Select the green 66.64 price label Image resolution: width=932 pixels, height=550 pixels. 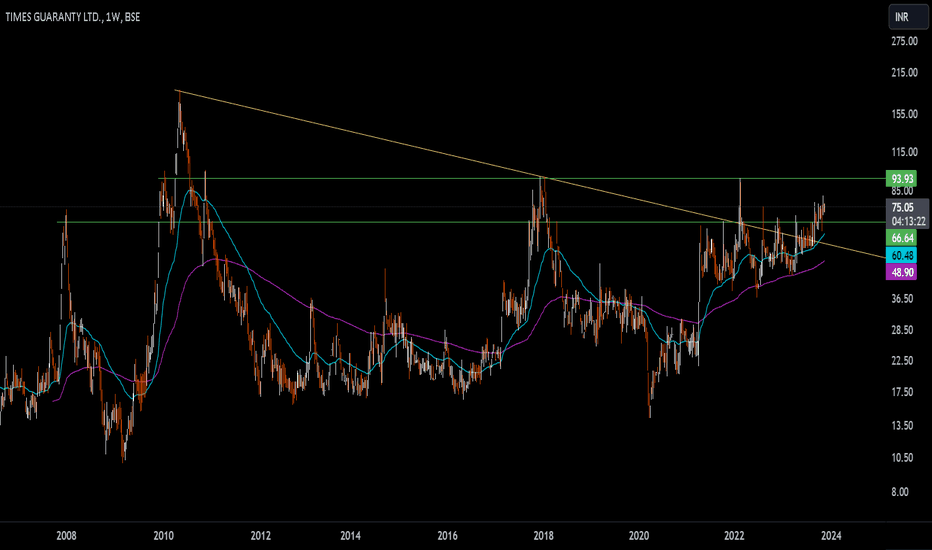(902, 238)
